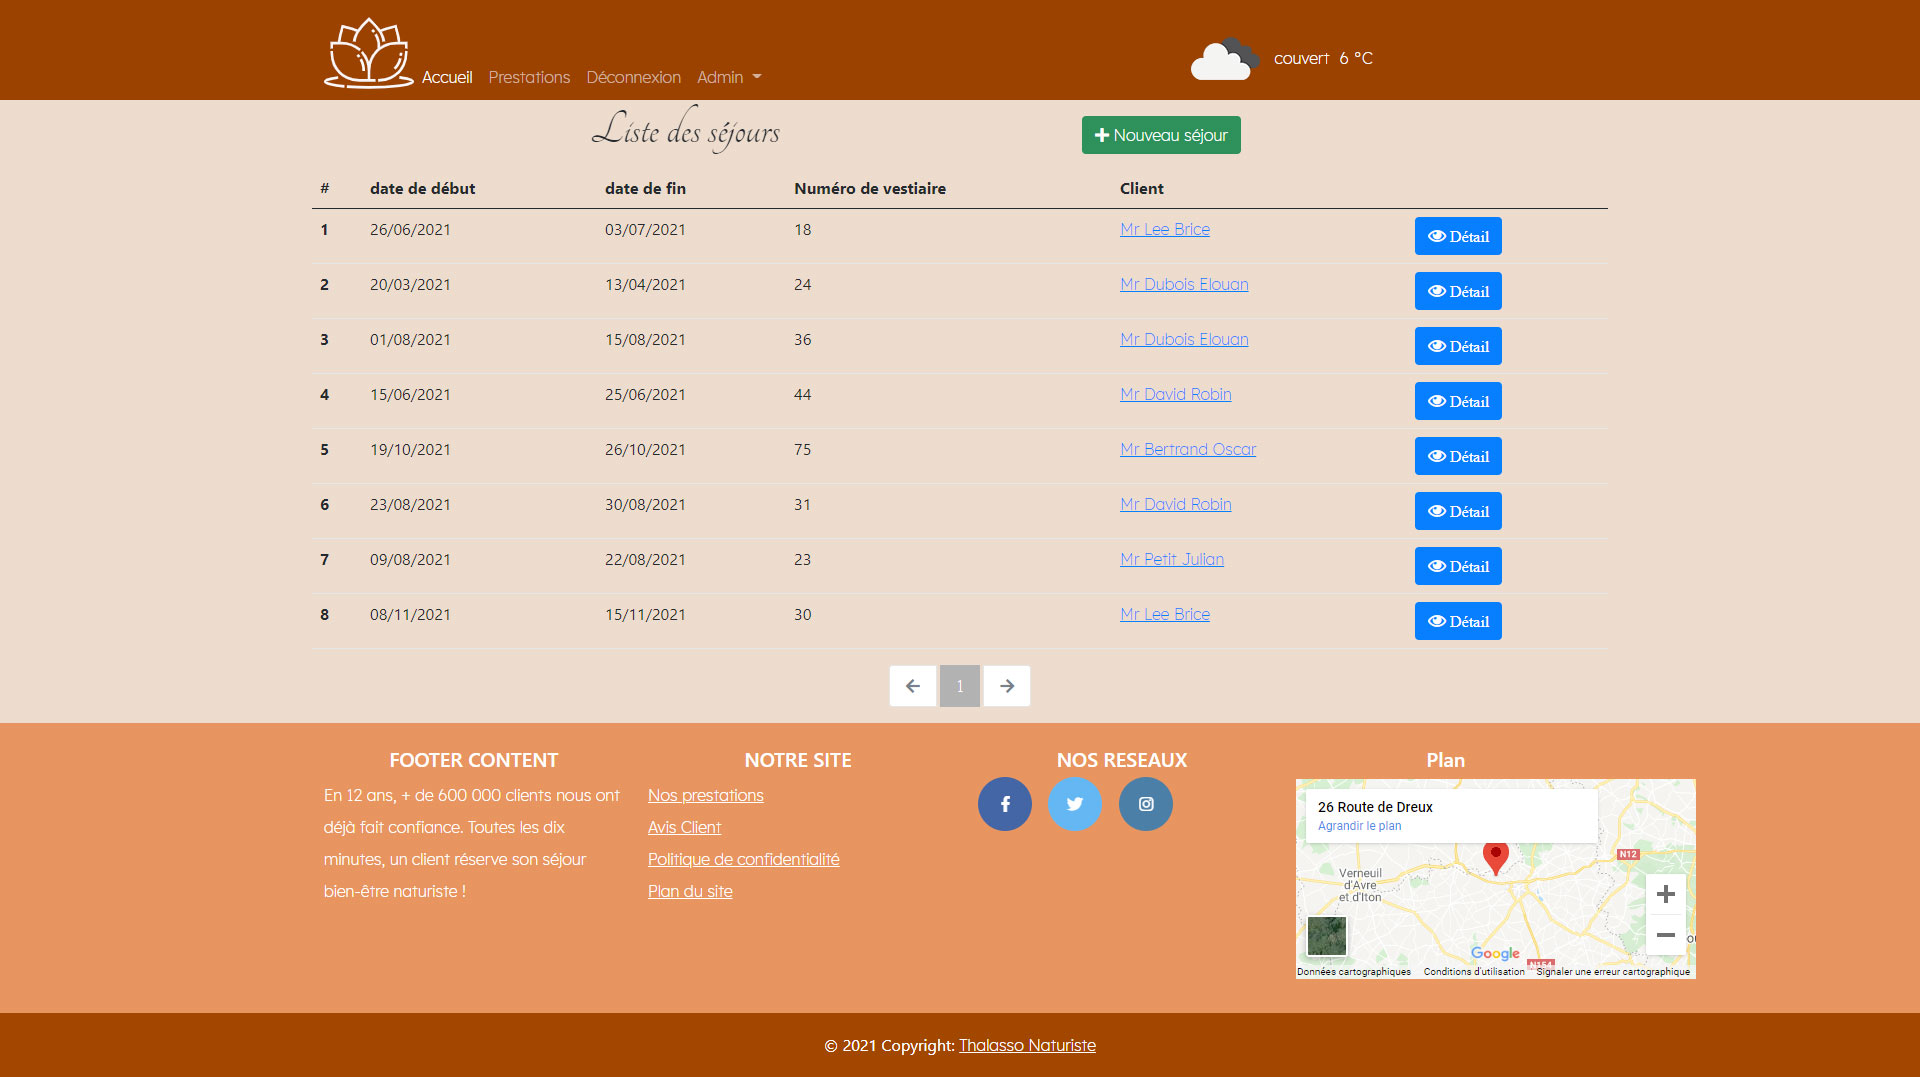Open the Facebook social network icon
The image size is (1920, 1077).
1004,804
